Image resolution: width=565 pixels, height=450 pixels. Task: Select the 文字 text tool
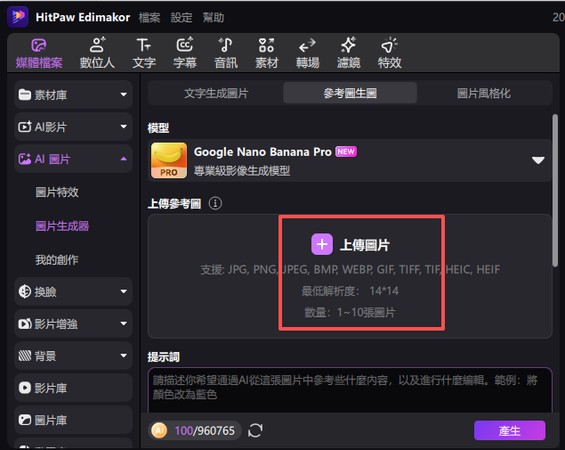click(x=144, y=54)
